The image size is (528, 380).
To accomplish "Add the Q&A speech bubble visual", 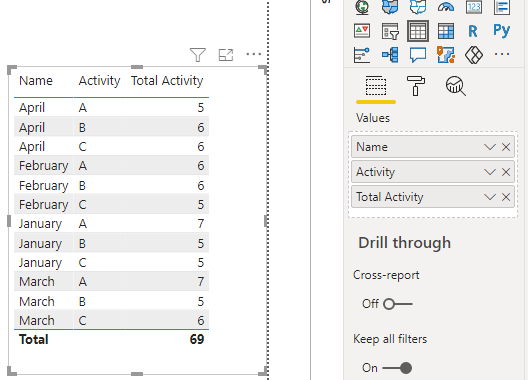I will pos(418,55).
